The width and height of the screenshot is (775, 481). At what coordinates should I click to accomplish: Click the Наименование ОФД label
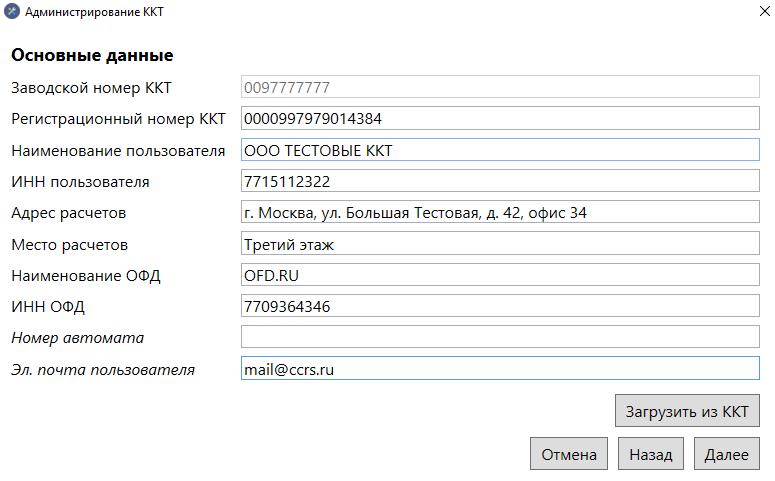(x=86, y=276)
